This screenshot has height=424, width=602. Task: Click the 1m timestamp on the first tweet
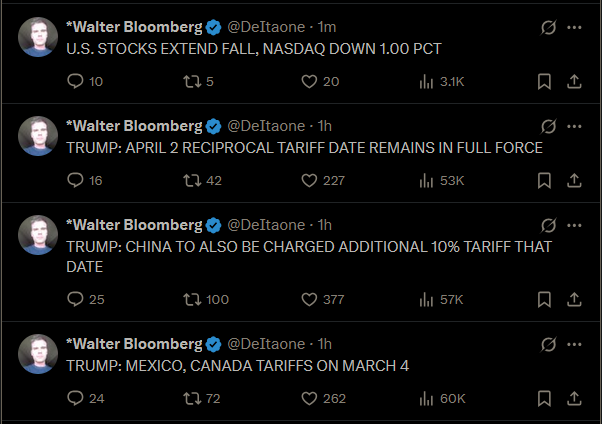tap(327, 26)
